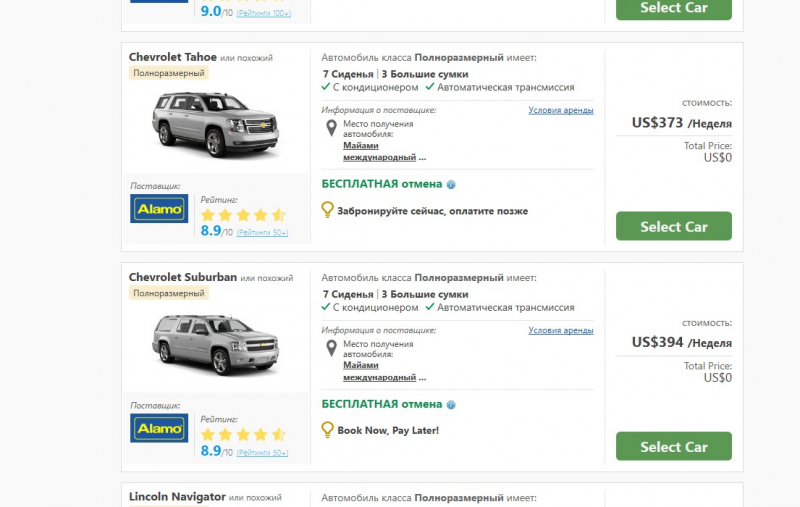Screen dimensions: 800x507
Task: Open the rental conditions link for the Tahoe
Action: (x=560, y=110)
